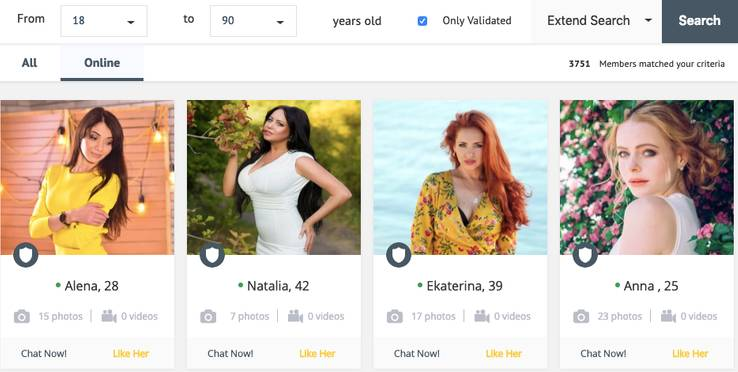Click the camera icon next to Alena's 15 photos
Screen dimensions: 738x372
click(x=22, y=316)
